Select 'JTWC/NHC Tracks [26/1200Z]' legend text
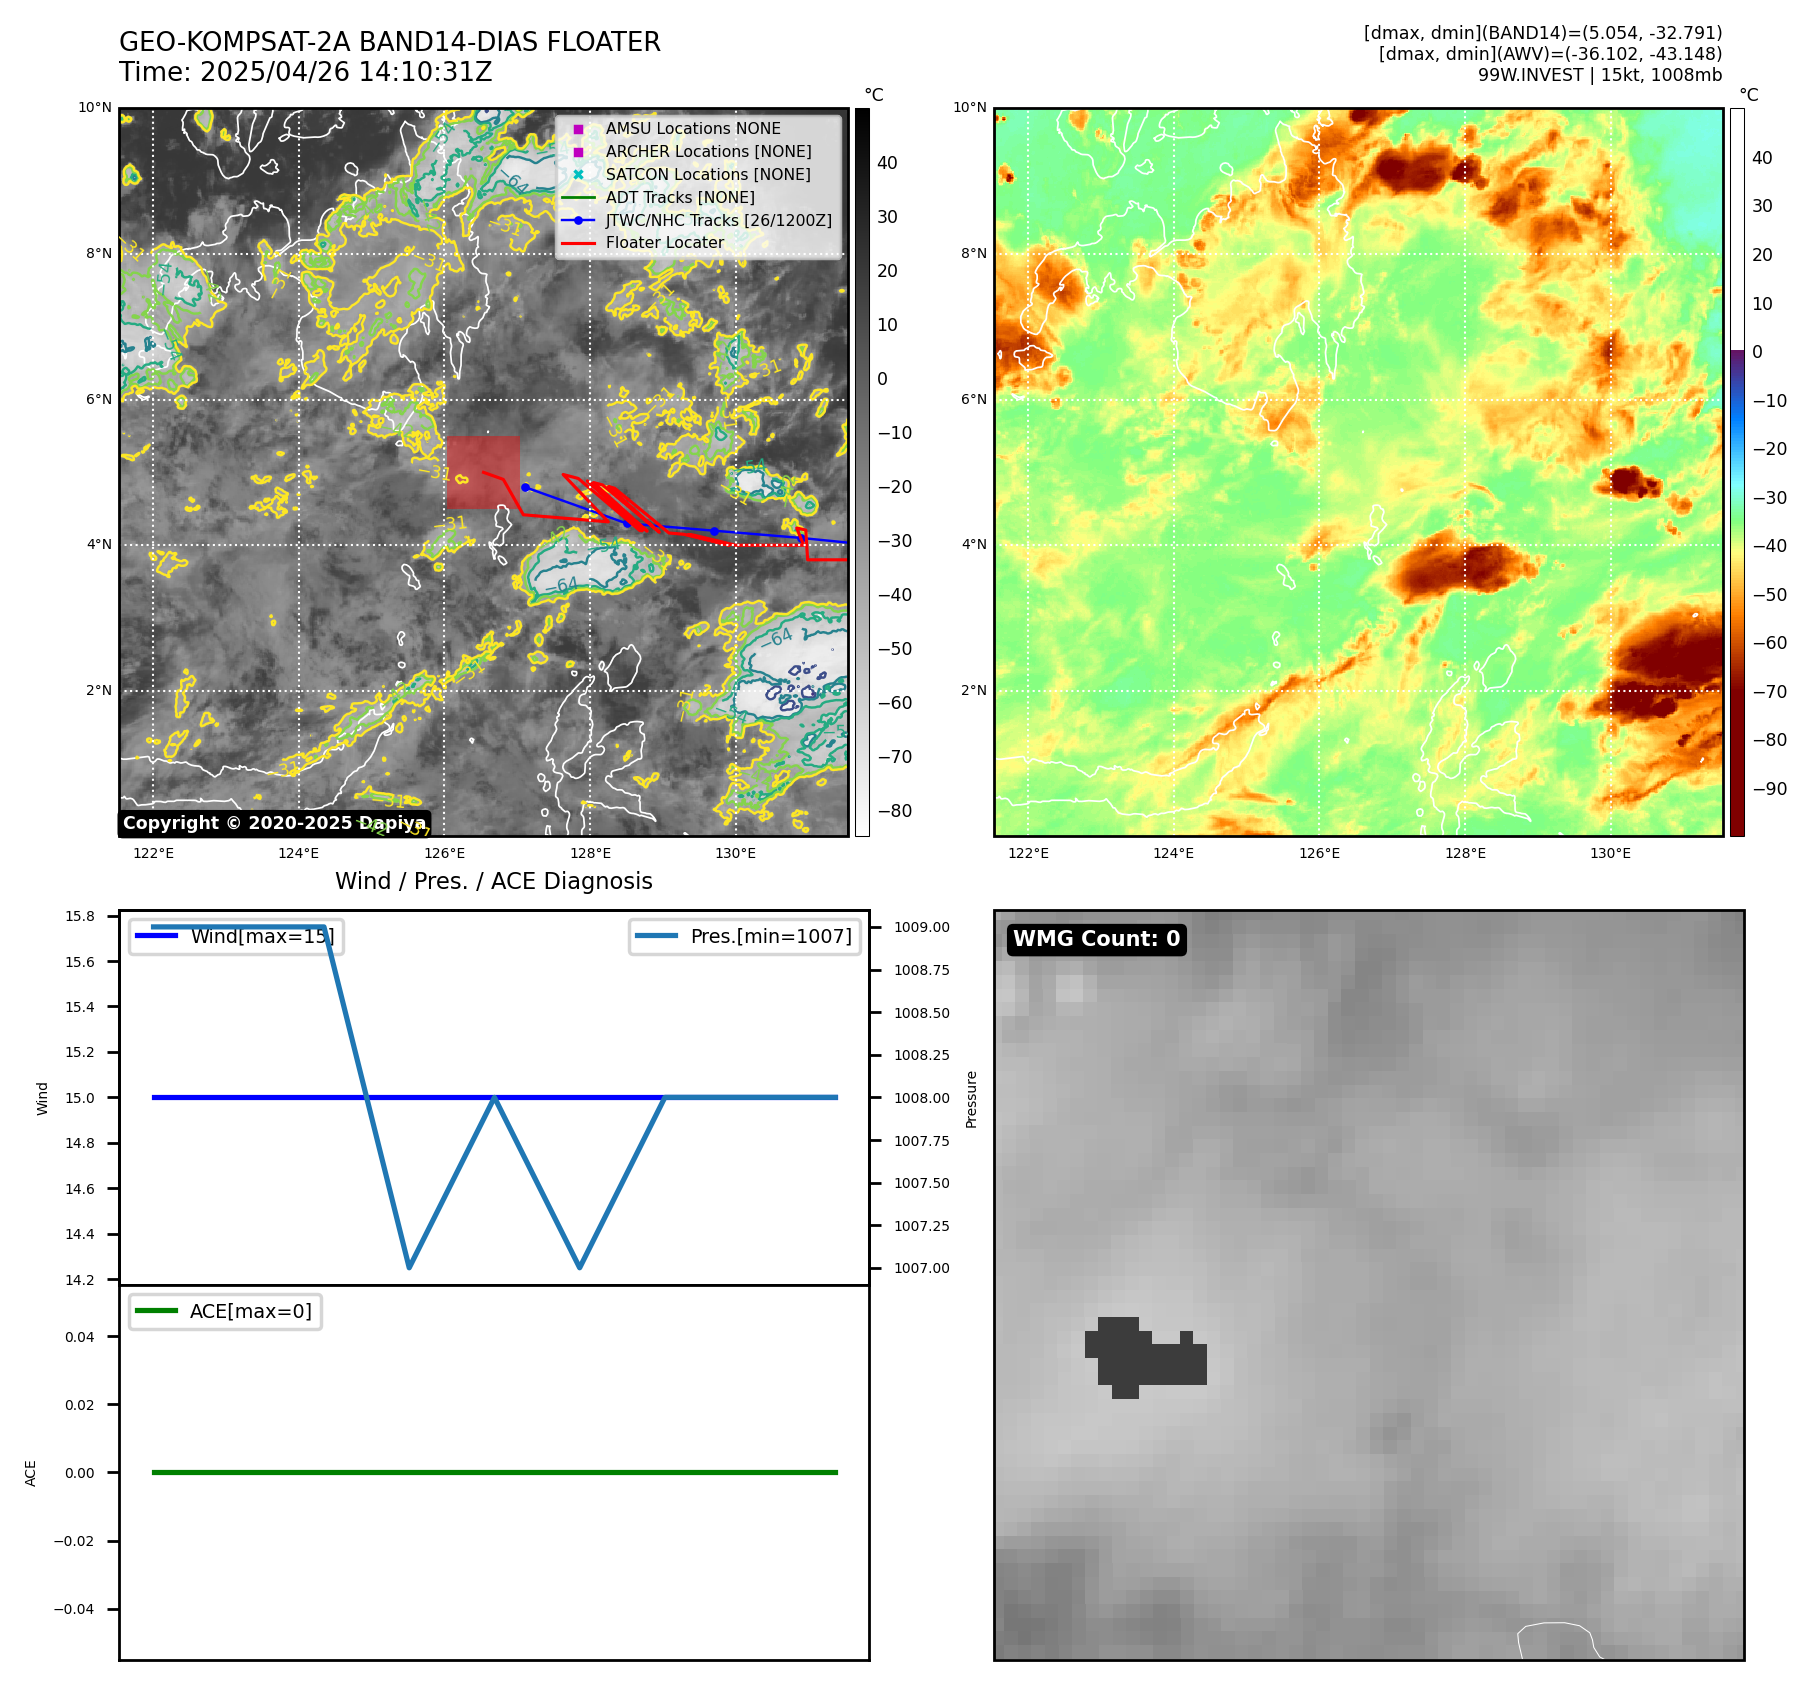 (718, 220)
